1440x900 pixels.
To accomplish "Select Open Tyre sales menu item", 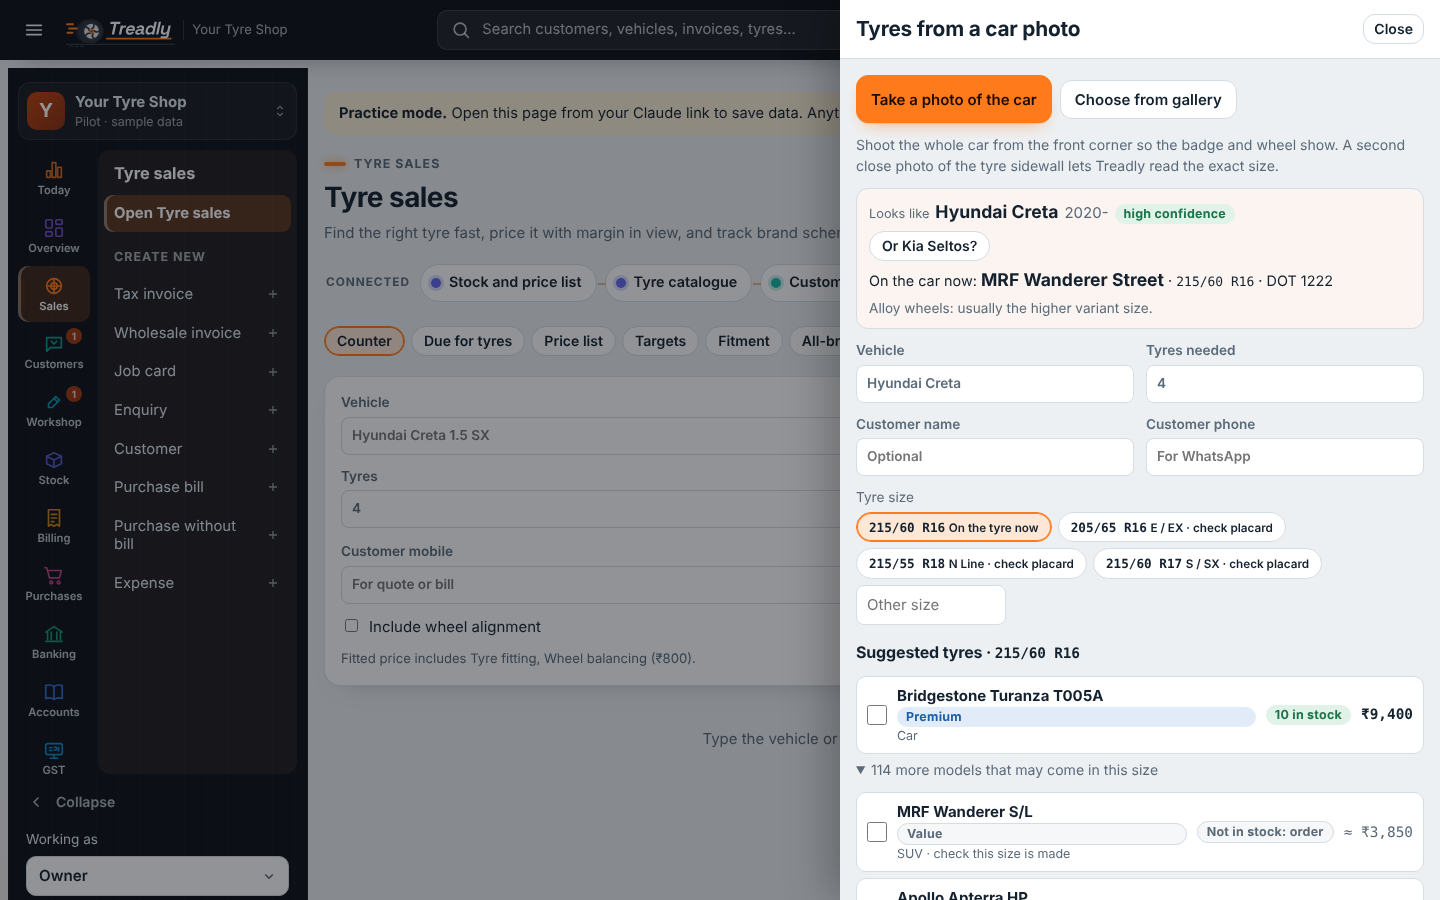I will [x=197, y=213].
